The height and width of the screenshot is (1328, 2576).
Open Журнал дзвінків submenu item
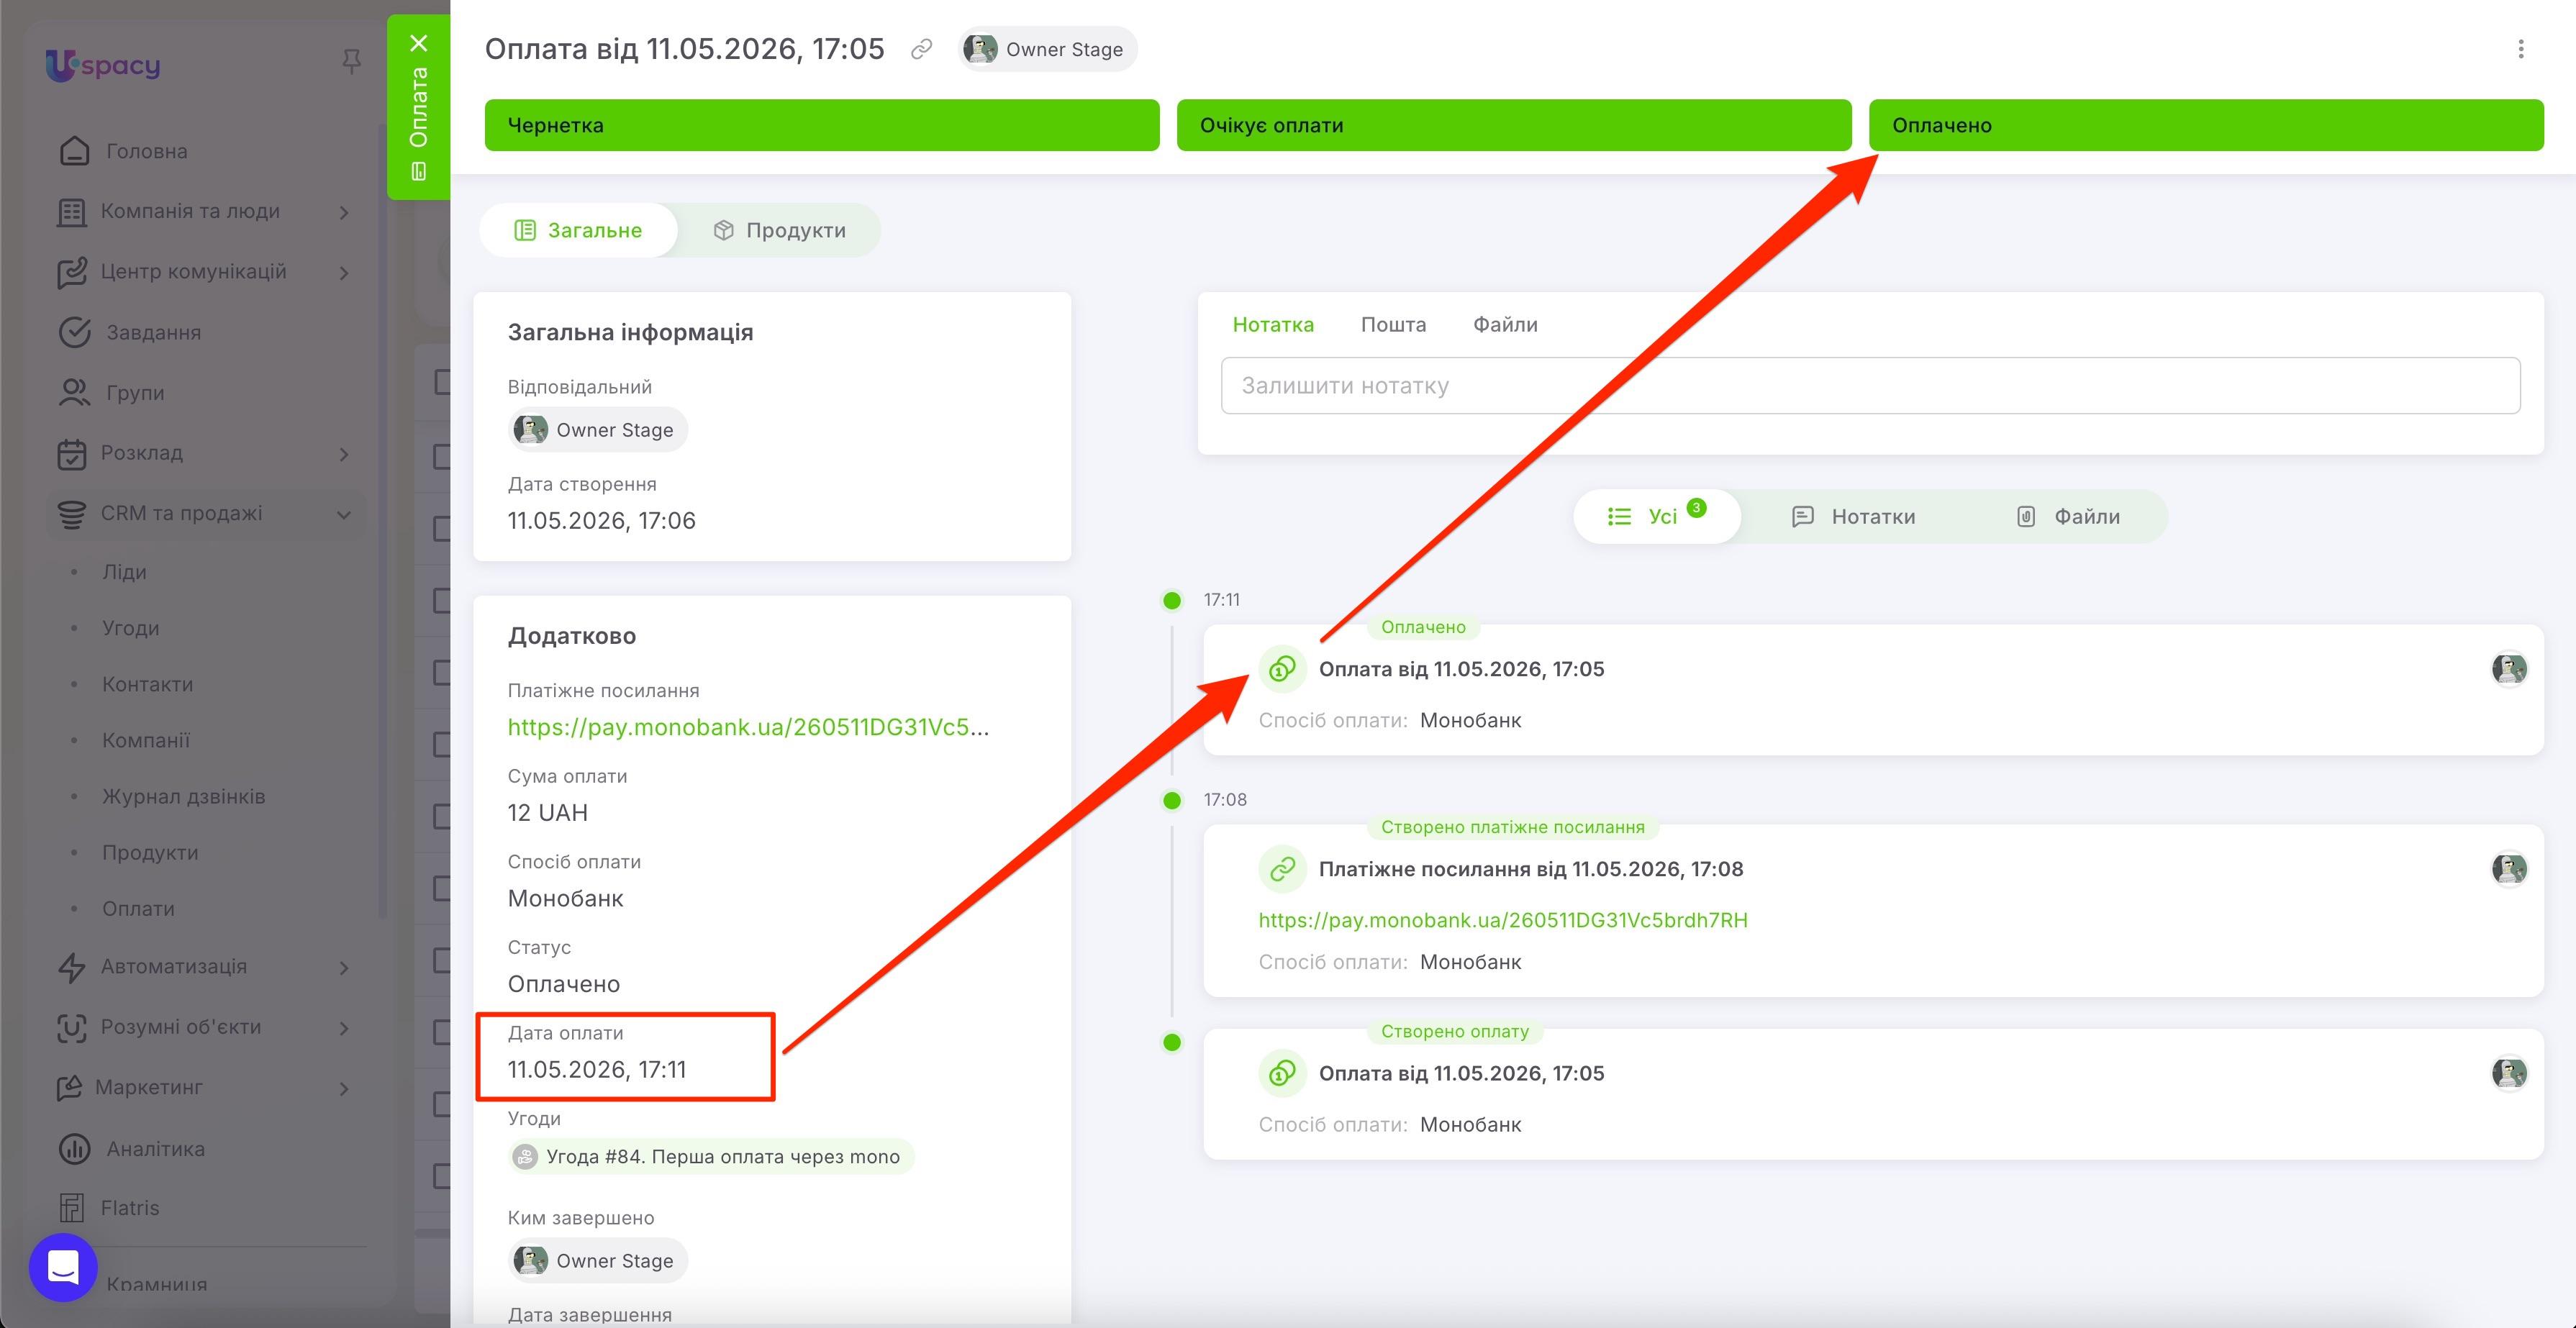(x=183, y=796)
